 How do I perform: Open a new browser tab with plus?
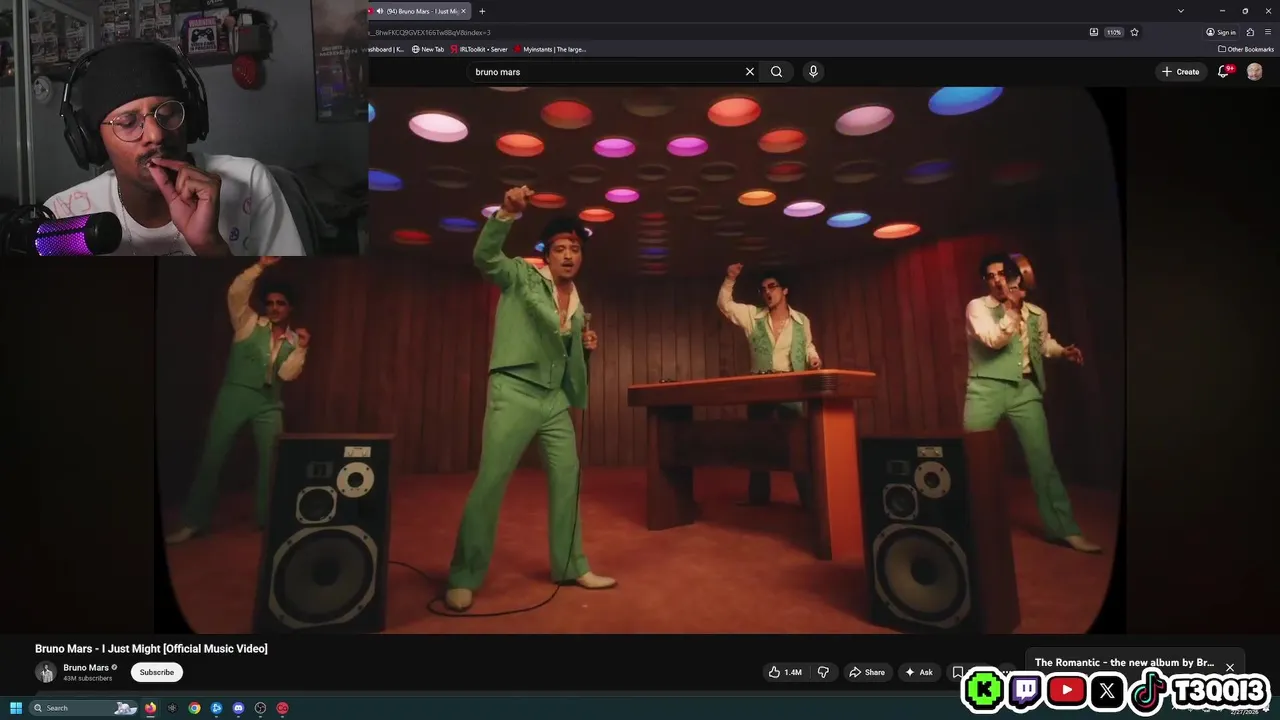(482, 11)
